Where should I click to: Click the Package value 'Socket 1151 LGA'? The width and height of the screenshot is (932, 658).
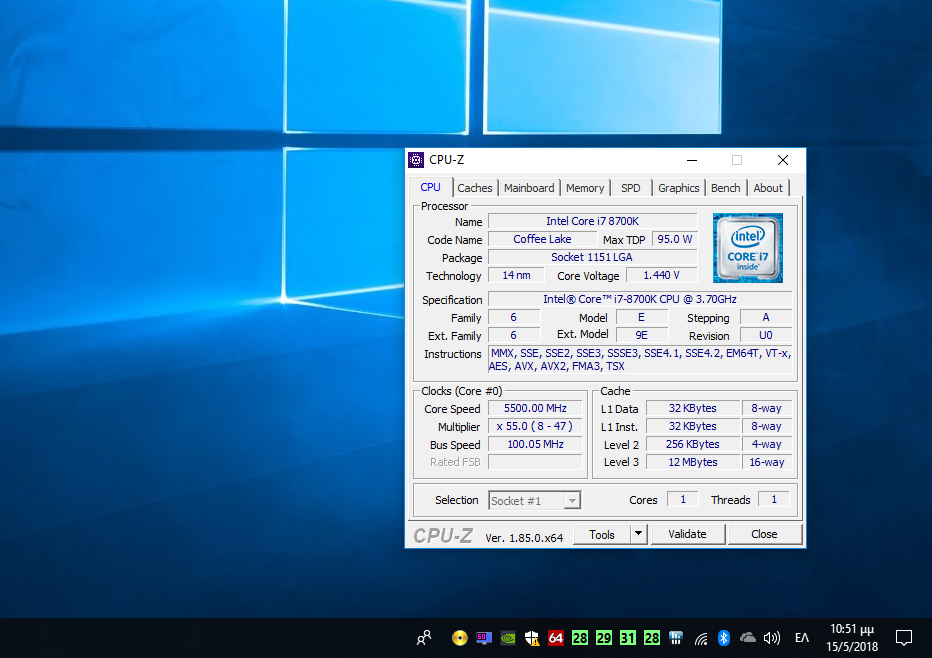coord(592,257)
